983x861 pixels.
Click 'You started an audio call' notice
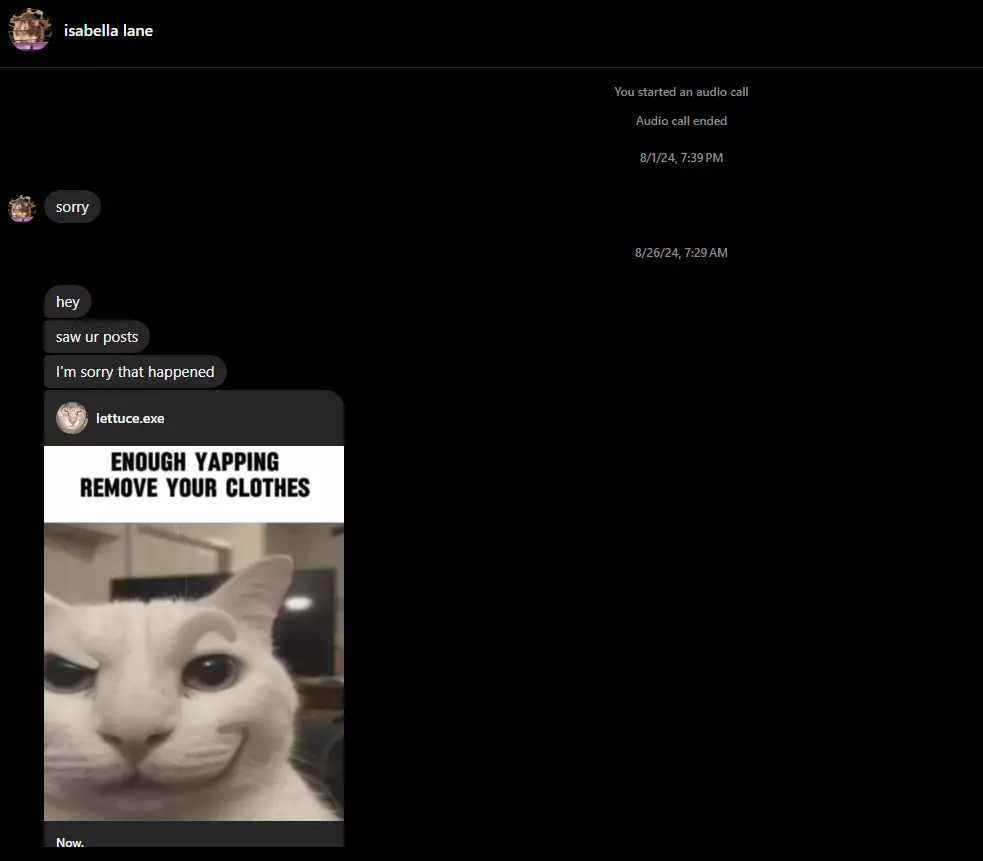pos(681,92)
